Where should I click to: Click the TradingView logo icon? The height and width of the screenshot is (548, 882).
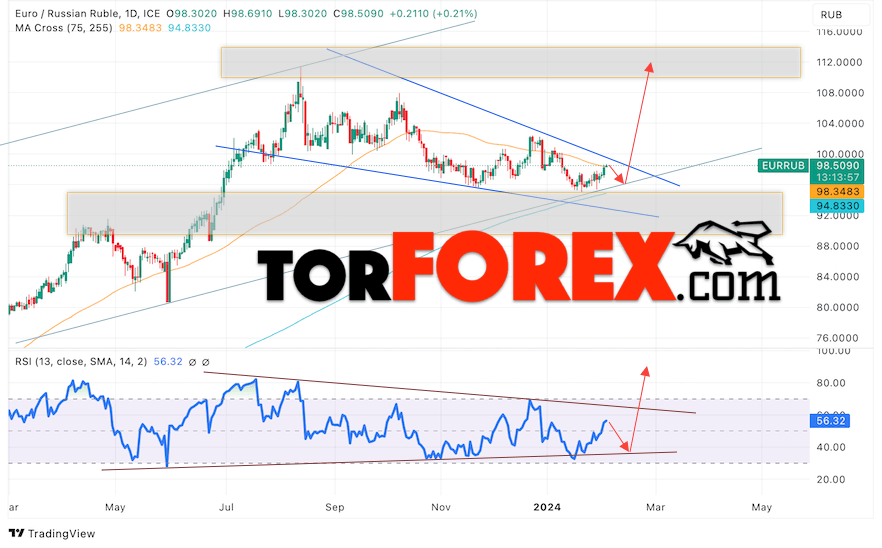tap(16, 533)
